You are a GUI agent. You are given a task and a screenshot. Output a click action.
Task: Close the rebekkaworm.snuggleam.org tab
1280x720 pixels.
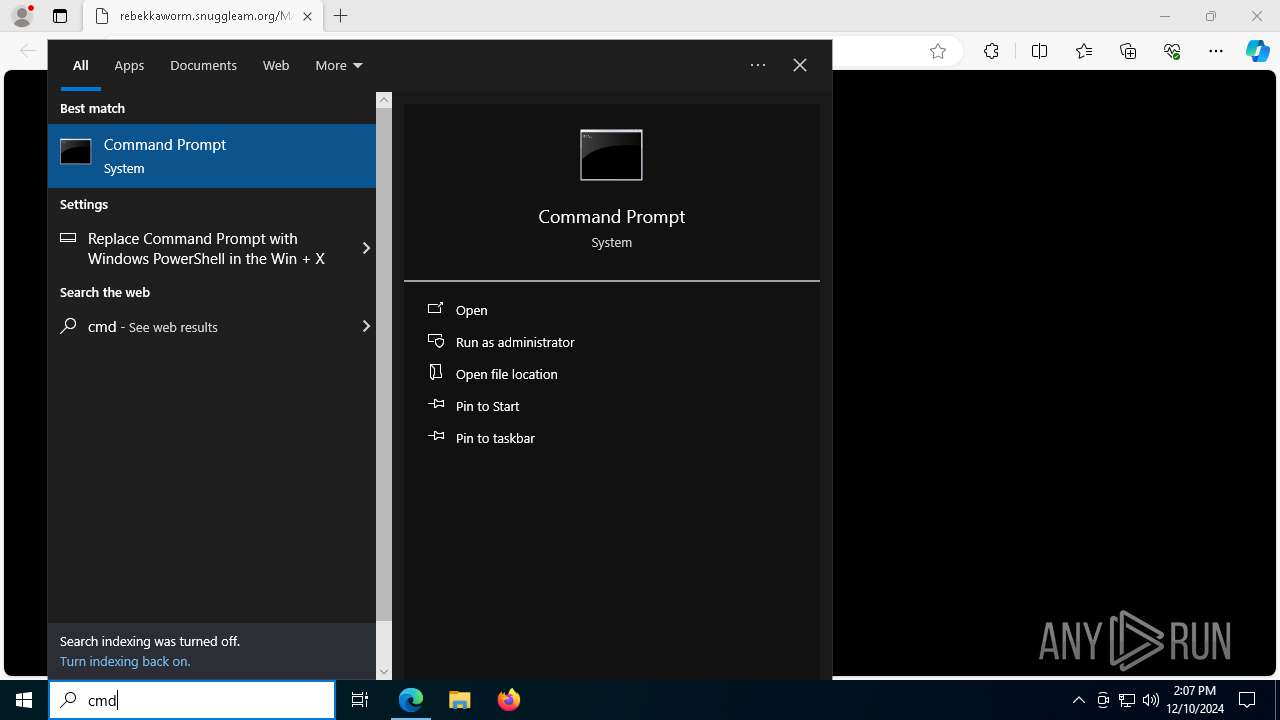point(307,16)
